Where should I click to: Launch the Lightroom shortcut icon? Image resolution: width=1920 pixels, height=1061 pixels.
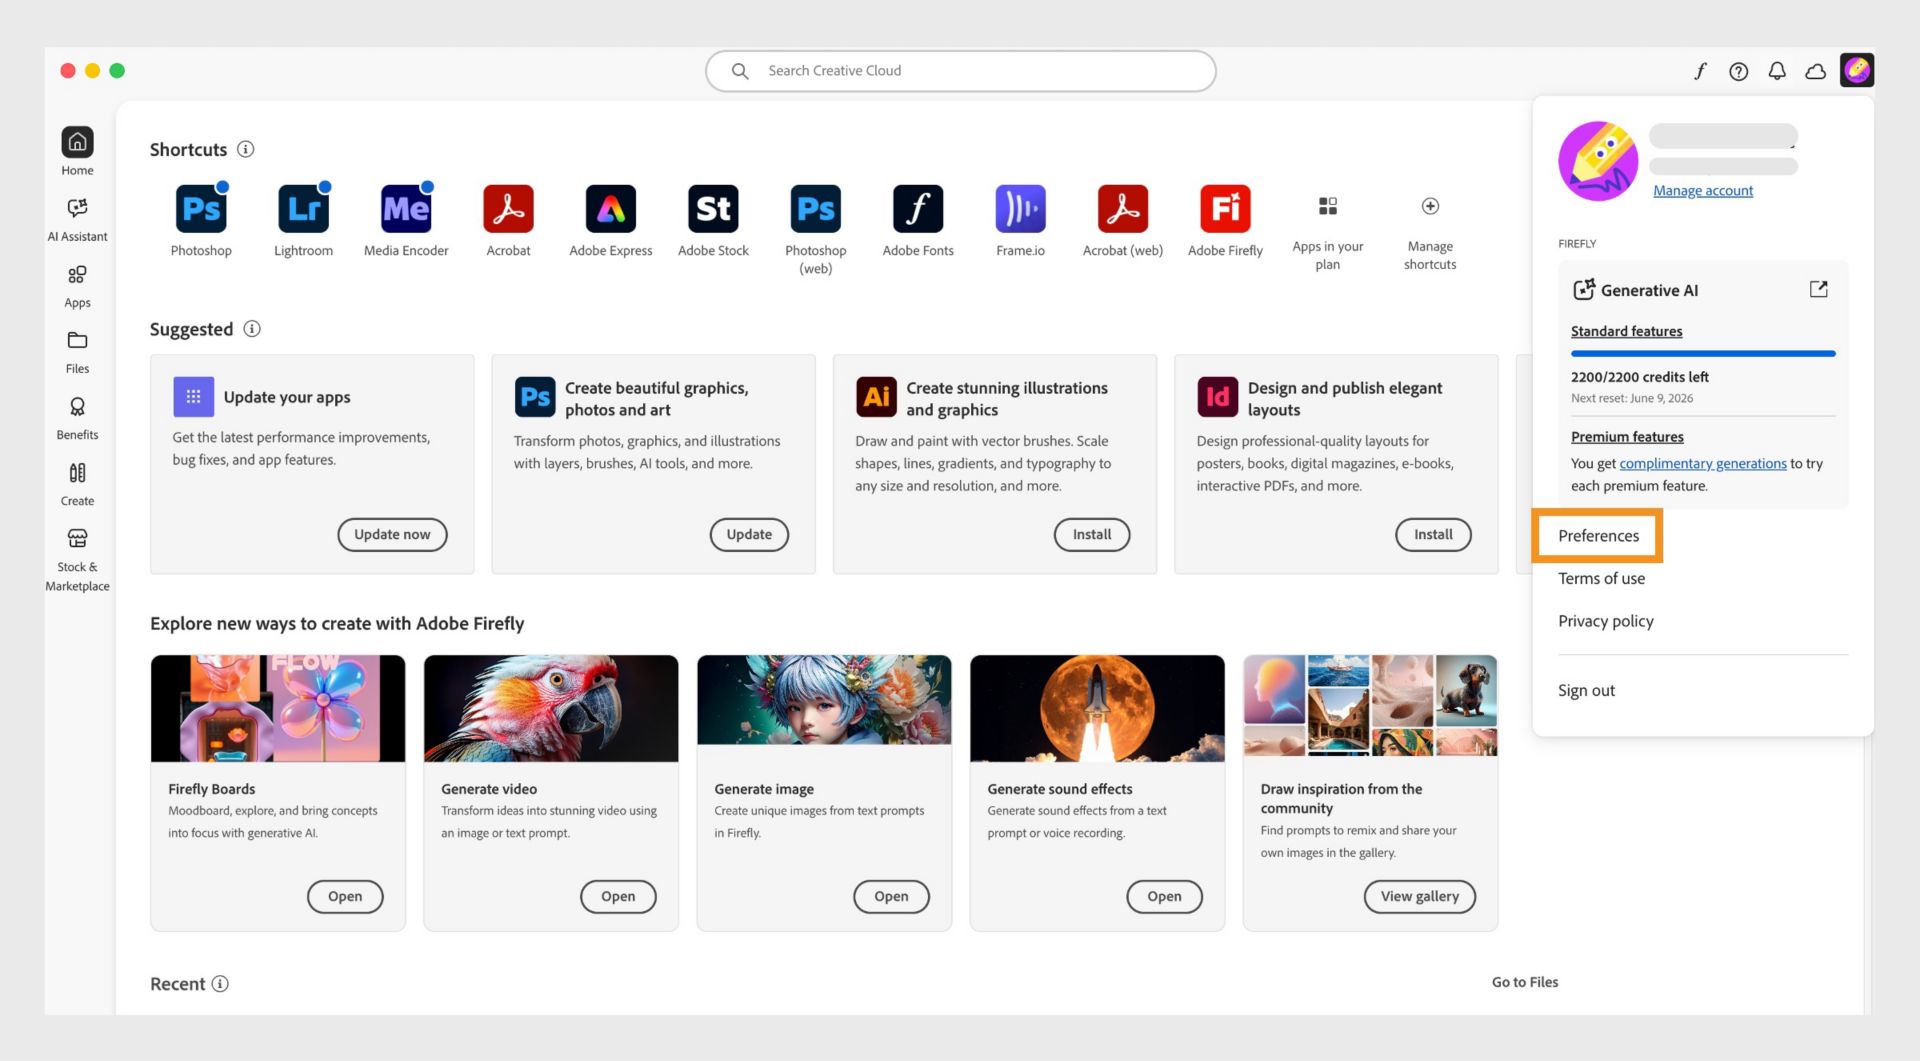[x=303, y=209]
